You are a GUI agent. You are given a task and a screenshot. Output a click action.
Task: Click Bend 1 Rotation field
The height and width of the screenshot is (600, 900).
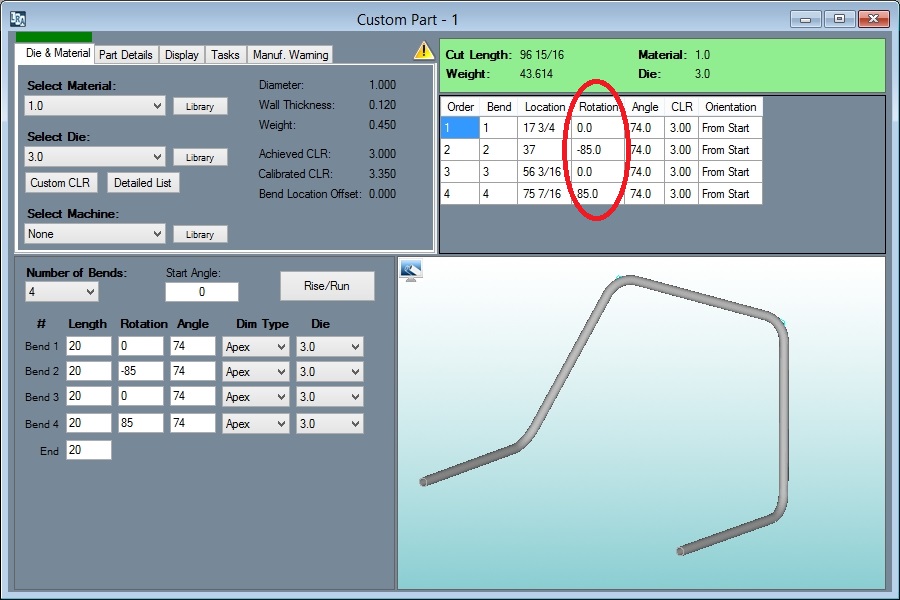click(141, 346)
